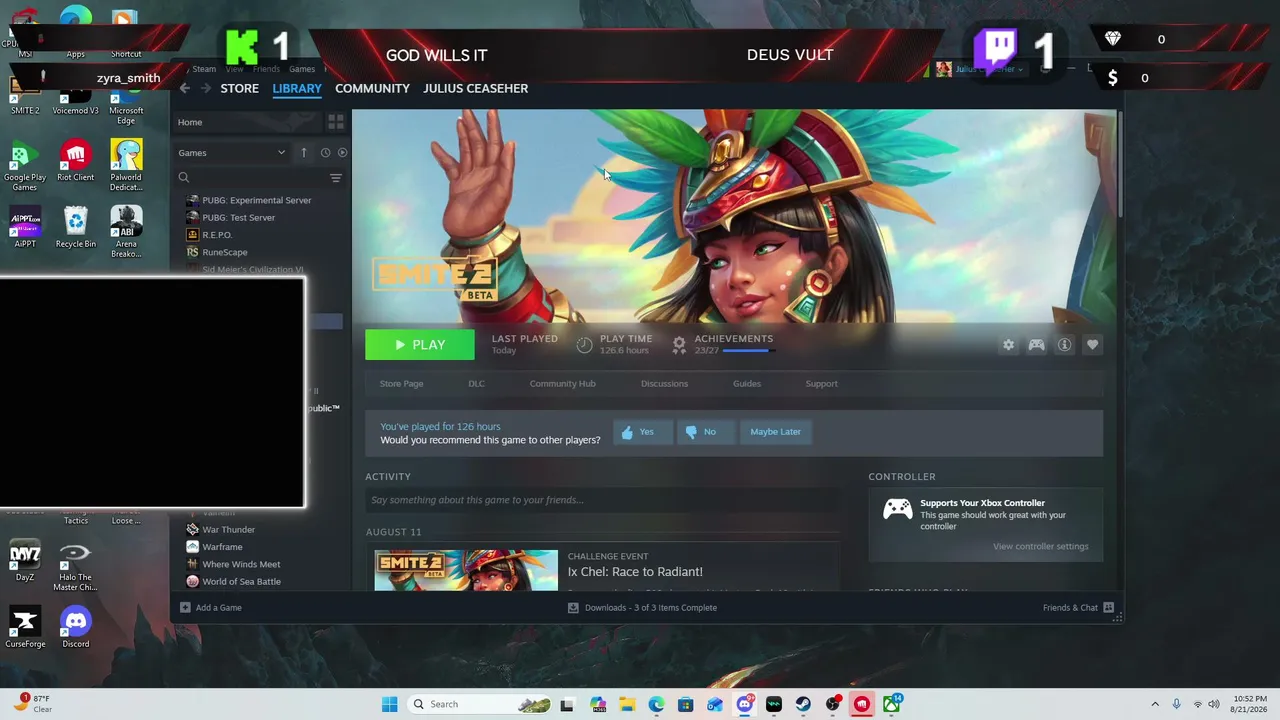Select War Thunder in the game list
The width and height of the screenshot is (1280, 720).
click(228, 530)
